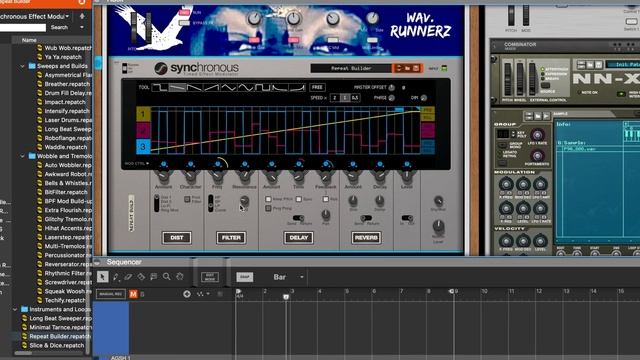Toggle the DELAY effect button

298,238
